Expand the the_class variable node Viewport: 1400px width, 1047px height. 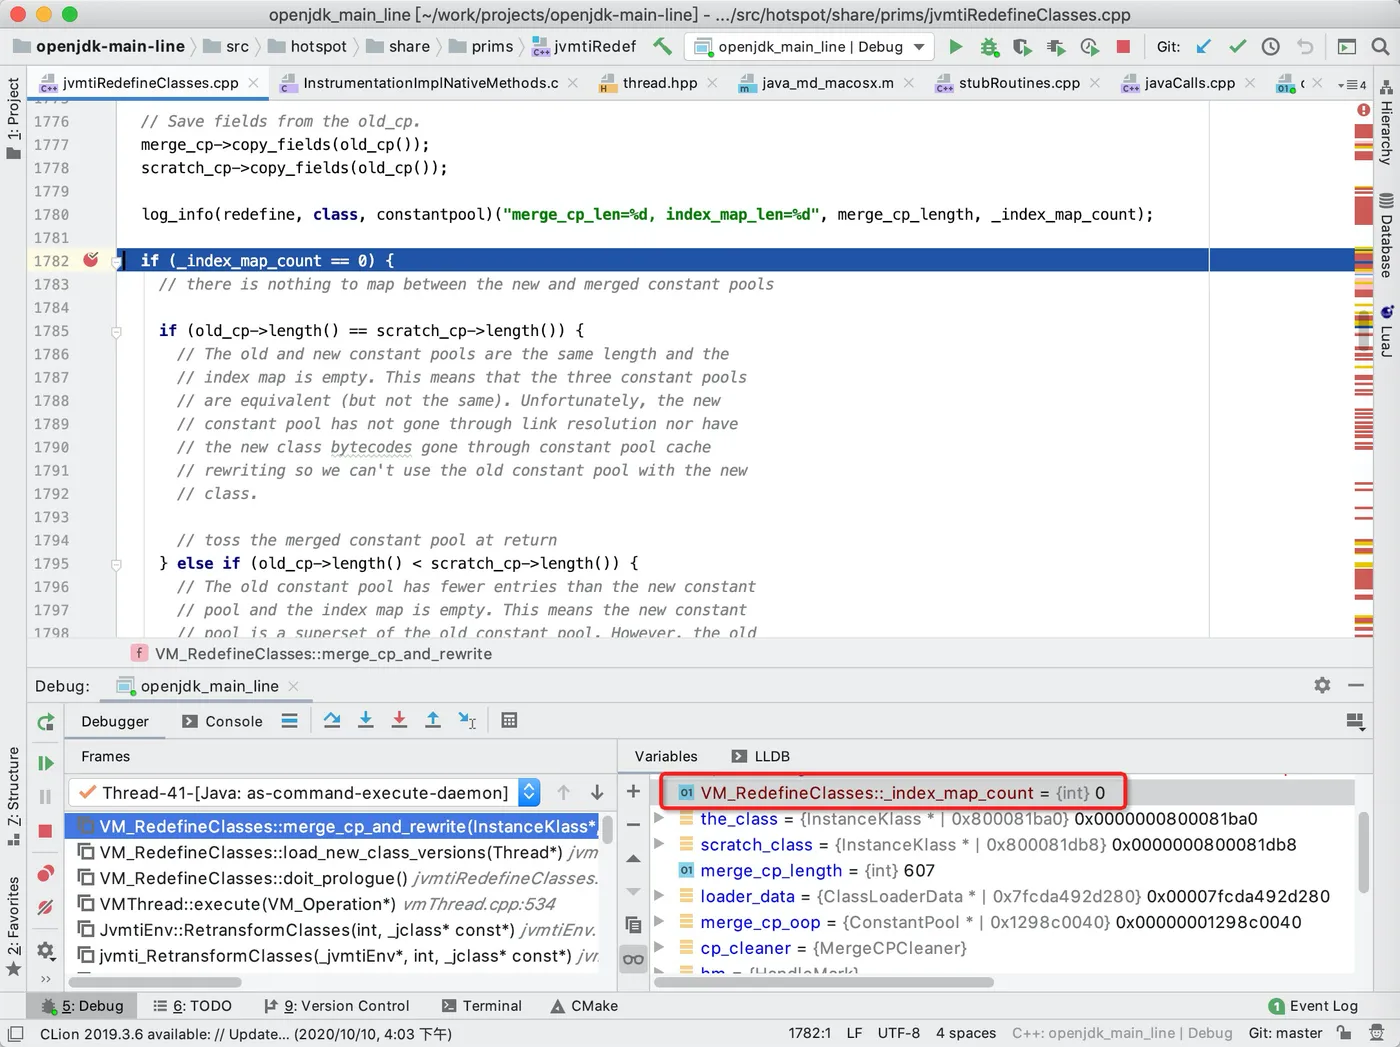[x=659, y=818]
